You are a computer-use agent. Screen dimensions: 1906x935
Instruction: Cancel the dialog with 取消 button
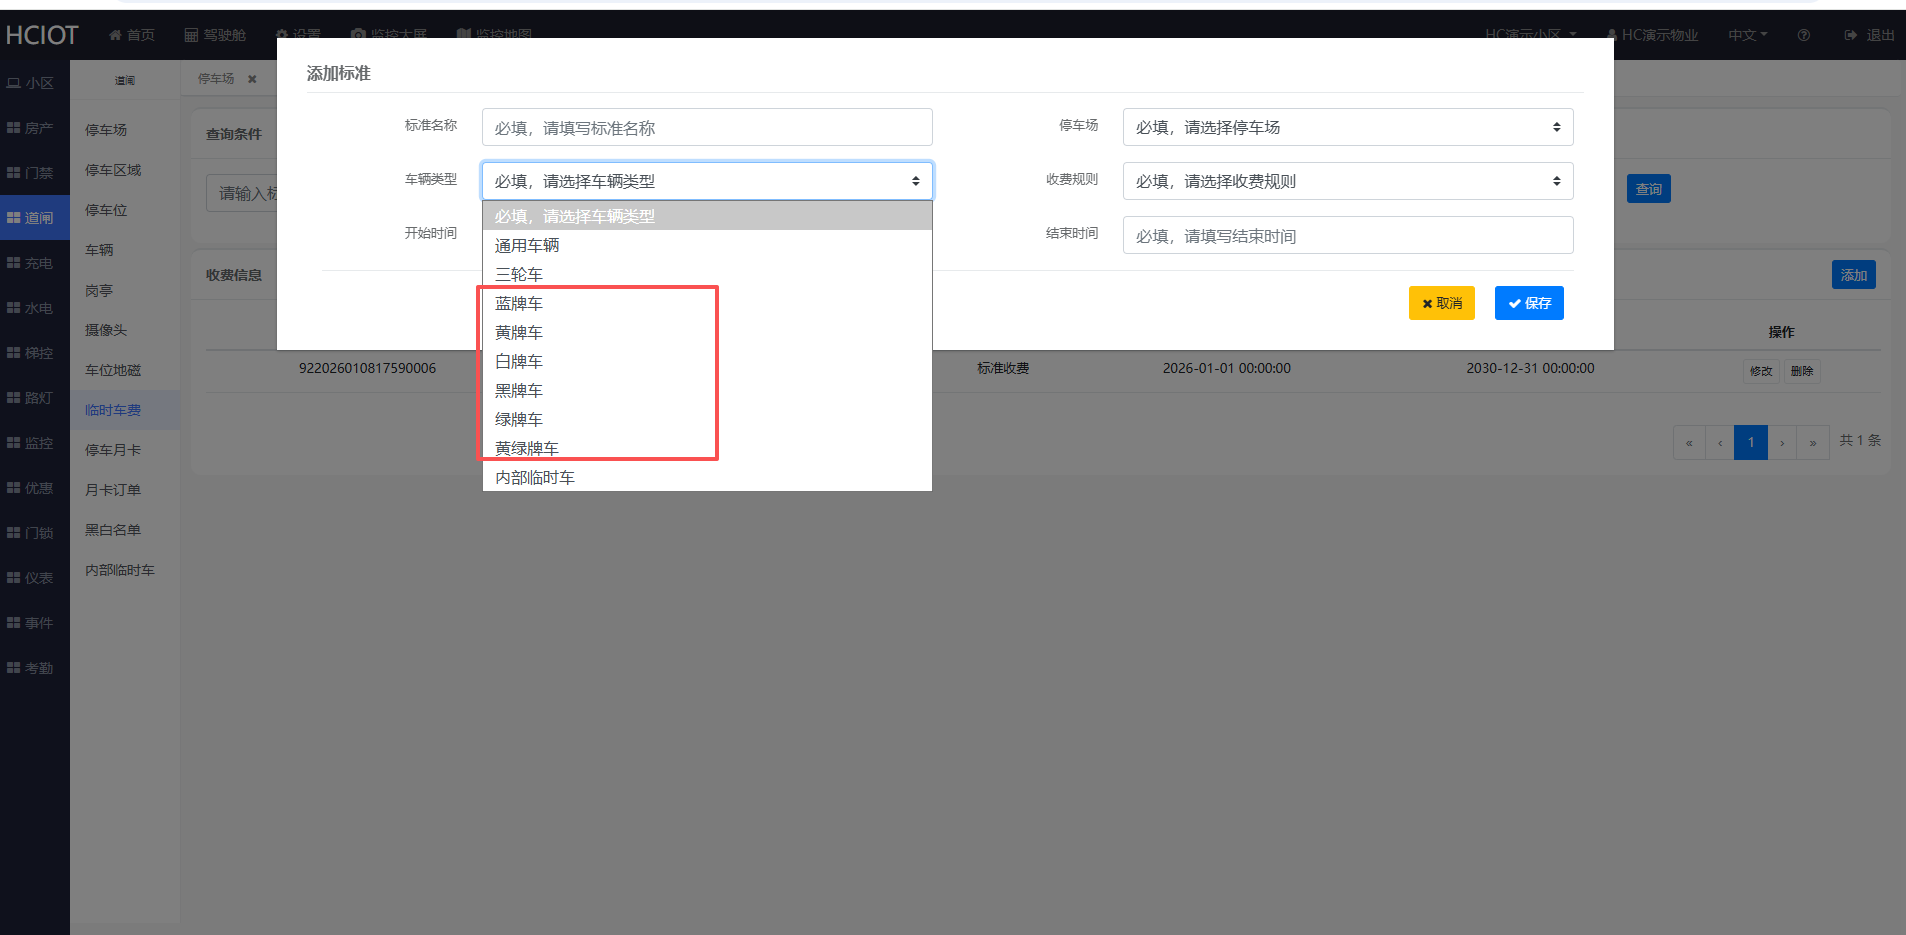coord(1441,303)
